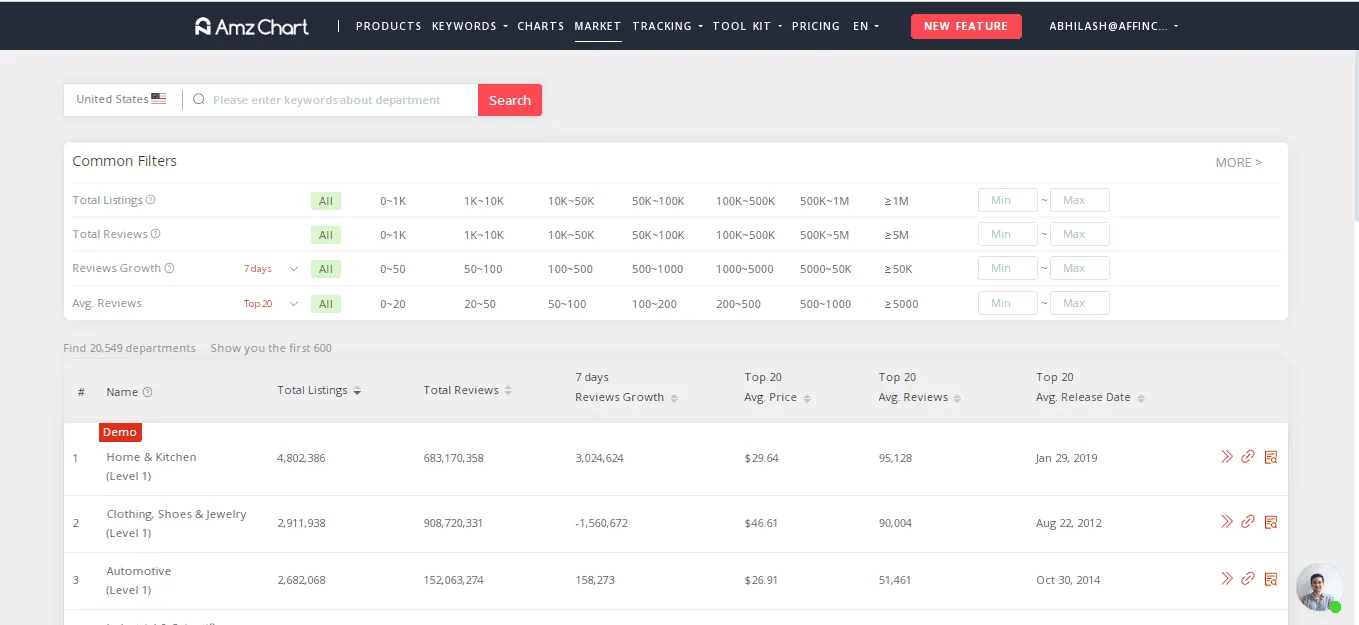Open the report analysis icon for Automotive row

(1271, 578)
